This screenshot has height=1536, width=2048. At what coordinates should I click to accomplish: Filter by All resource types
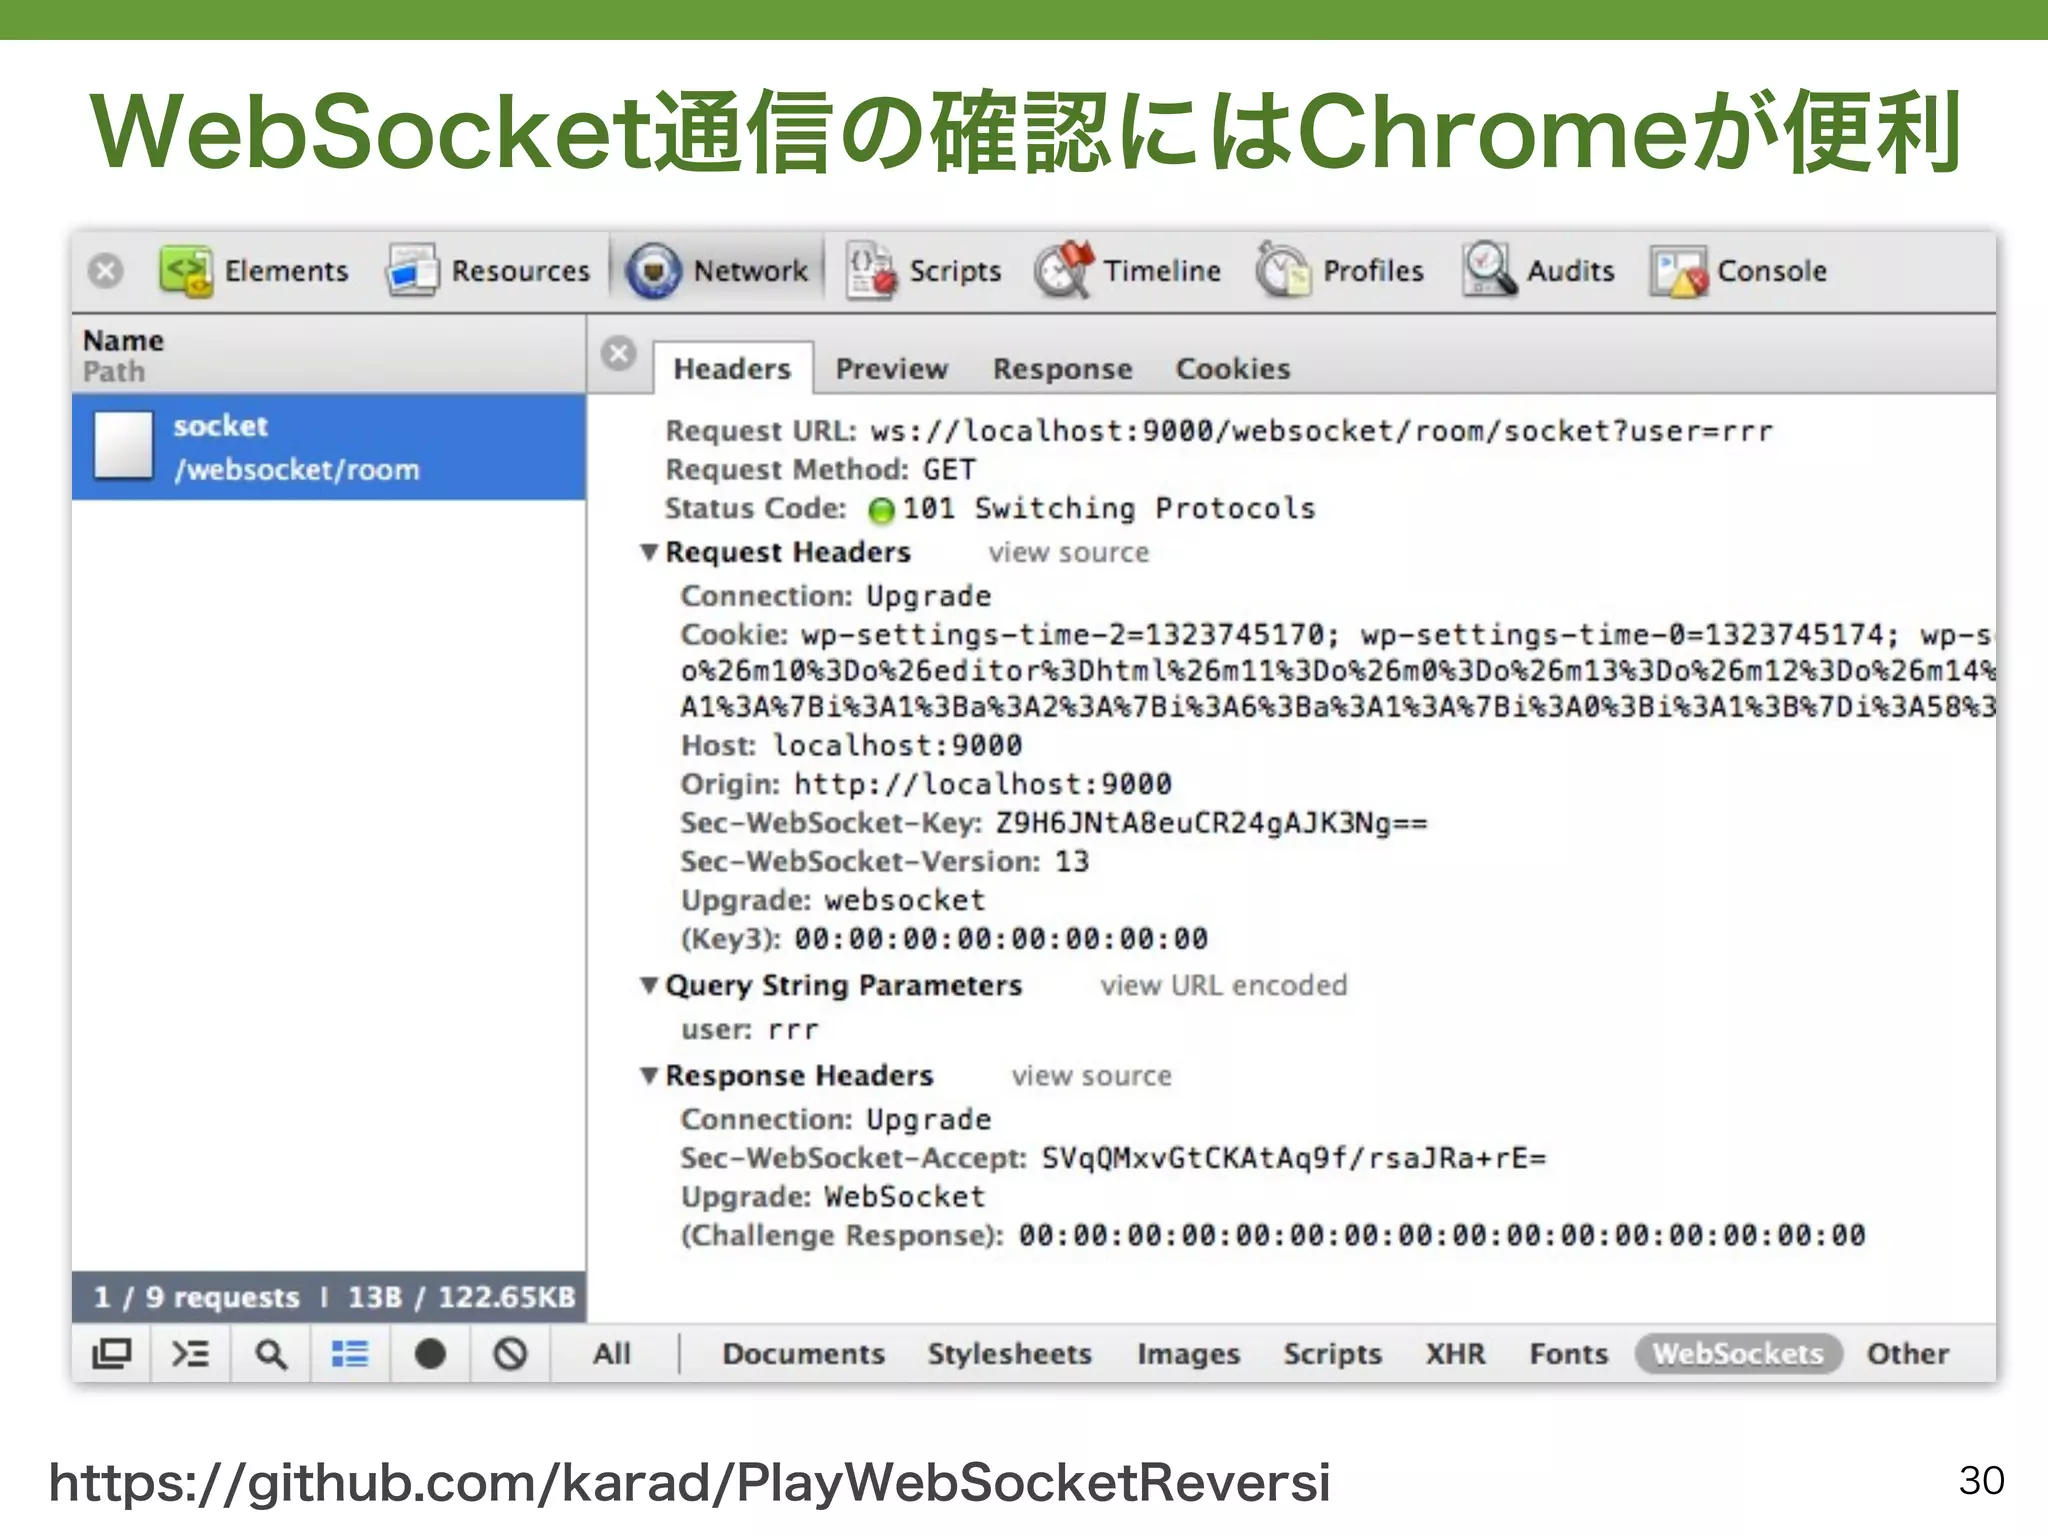(612, 1354)
